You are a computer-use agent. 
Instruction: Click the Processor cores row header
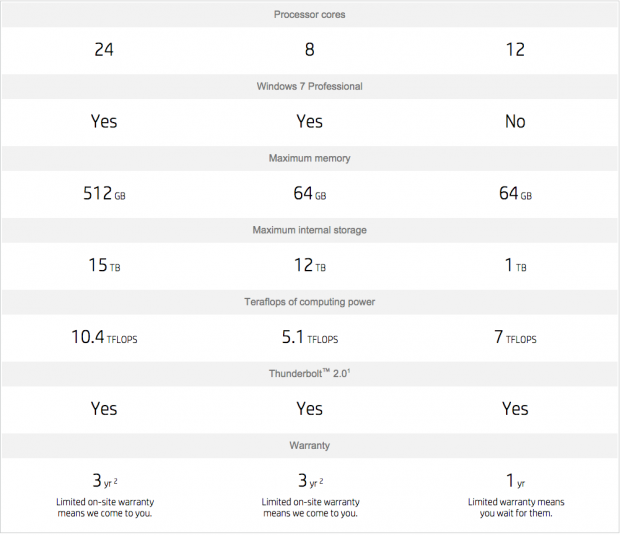pos(310,14)
